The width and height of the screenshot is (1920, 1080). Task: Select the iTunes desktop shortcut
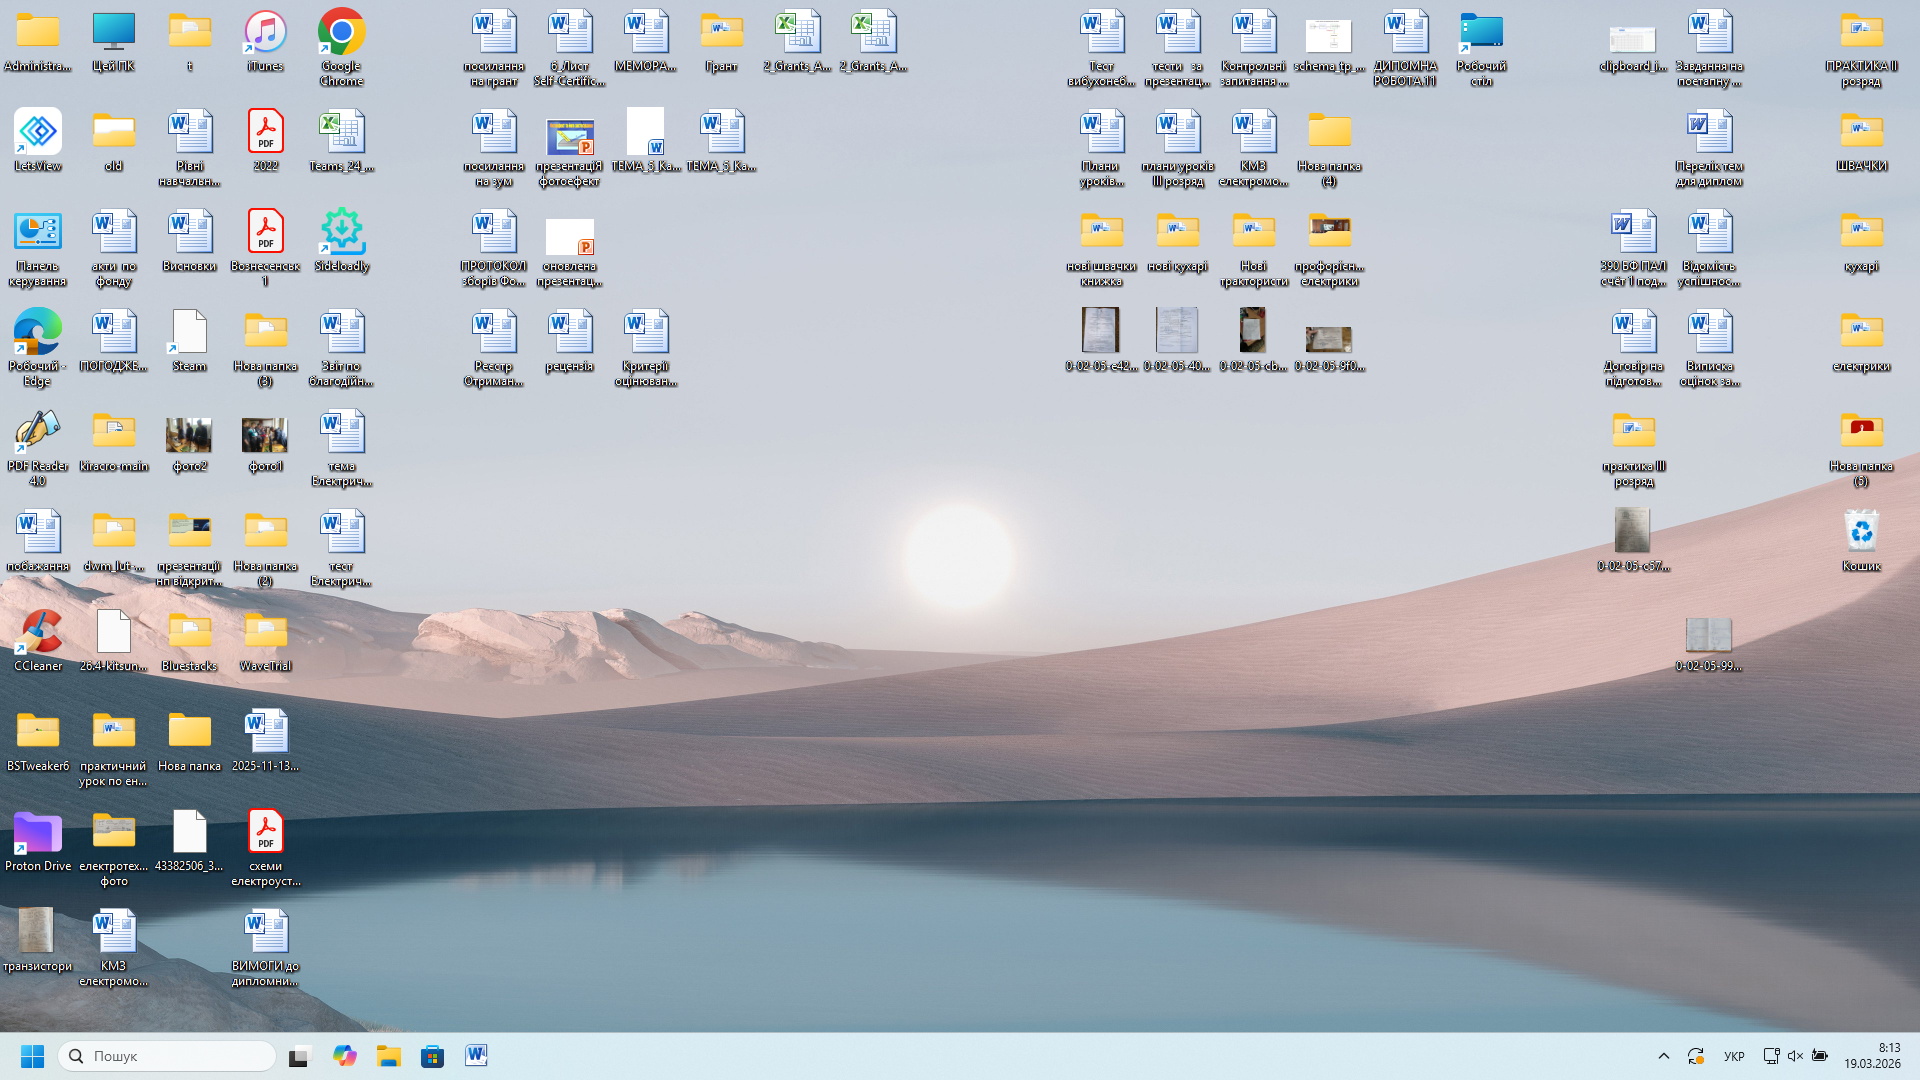(265, 33)
